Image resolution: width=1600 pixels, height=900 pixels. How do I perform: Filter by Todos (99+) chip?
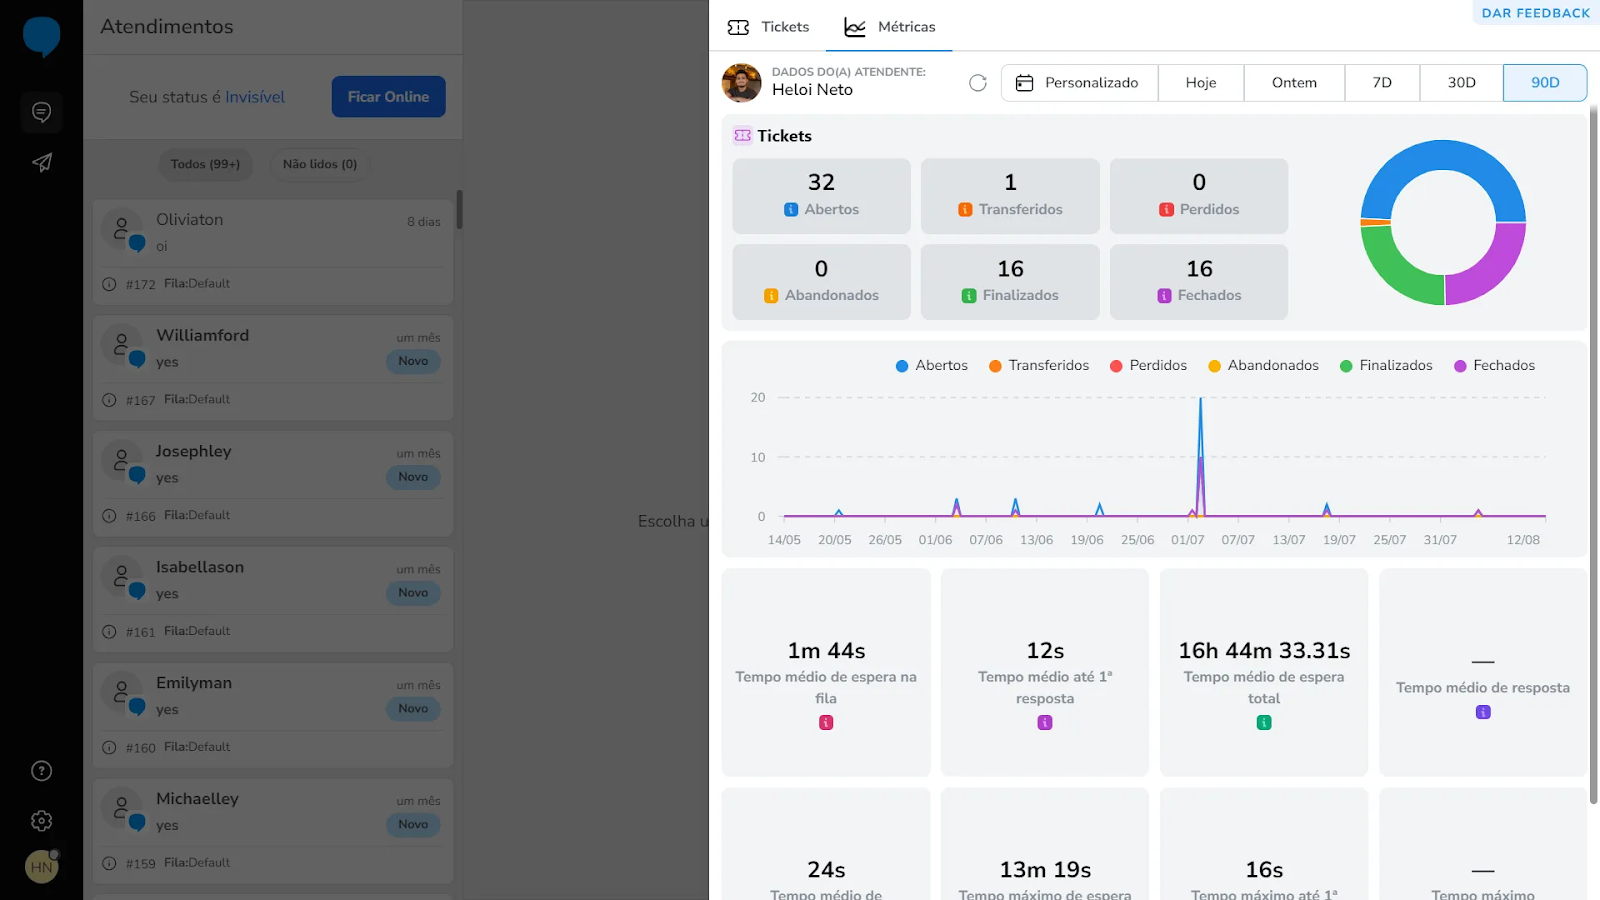(205, 164)
